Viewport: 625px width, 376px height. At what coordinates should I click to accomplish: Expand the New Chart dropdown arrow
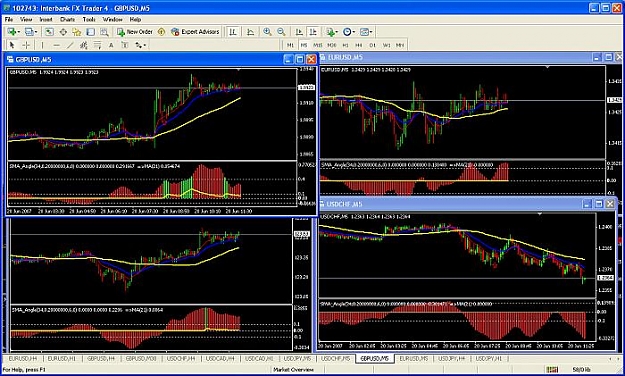[18, 32]
